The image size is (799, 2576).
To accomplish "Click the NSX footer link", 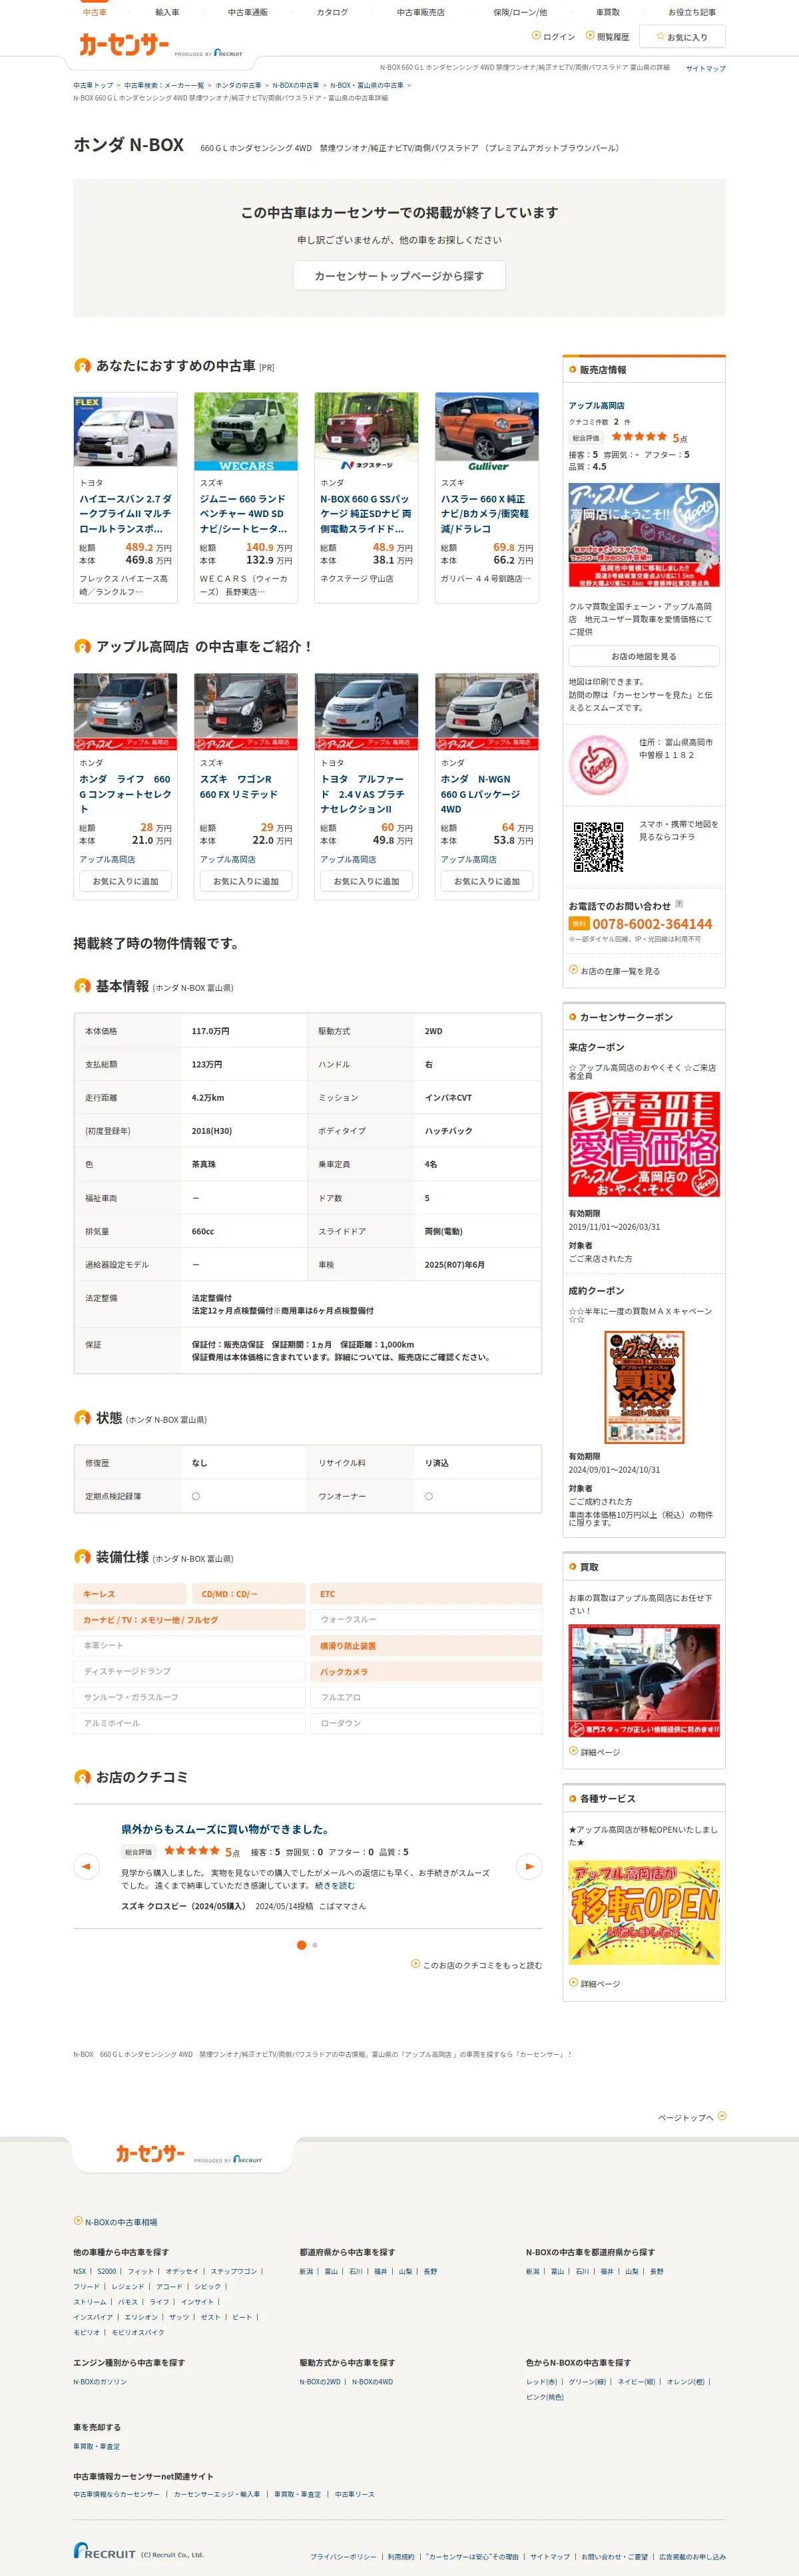I will 80,2271.
